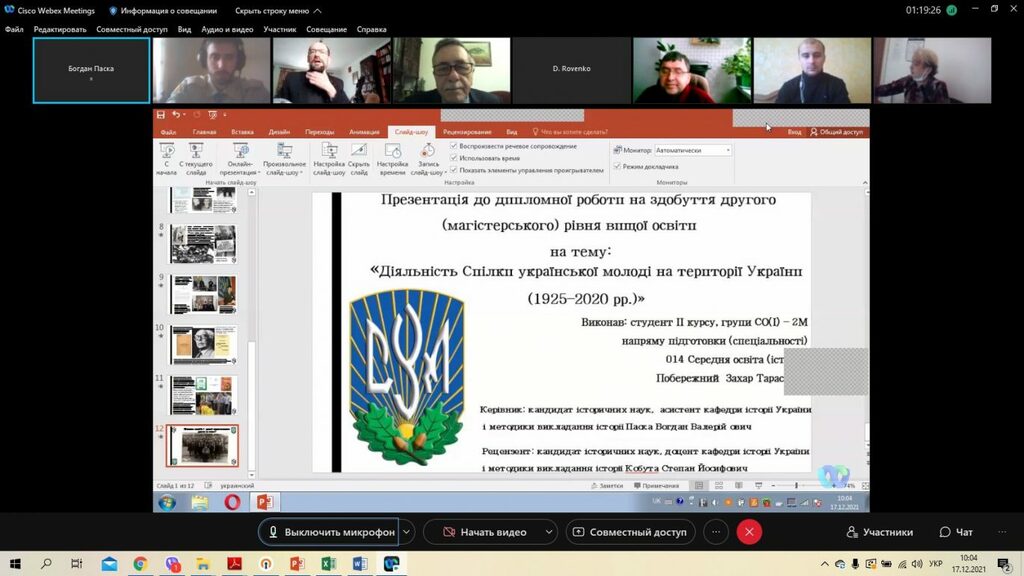Click Windows Start button
This screenshot has width=1024, height=576.
[15, 564]
